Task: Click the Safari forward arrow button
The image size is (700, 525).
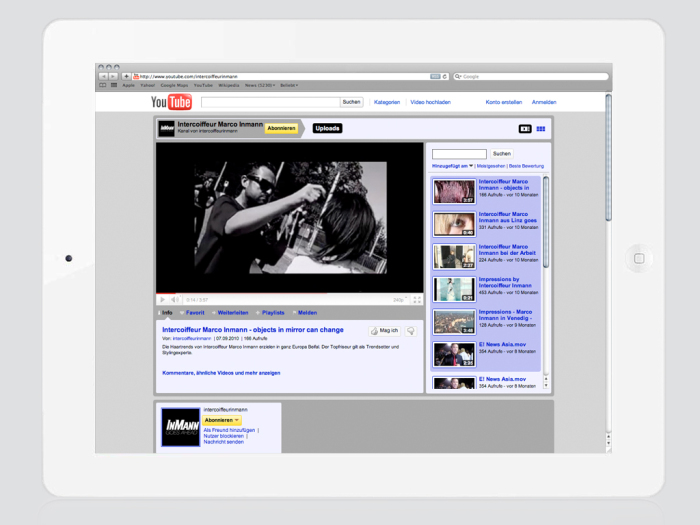Action: (113, 76)
